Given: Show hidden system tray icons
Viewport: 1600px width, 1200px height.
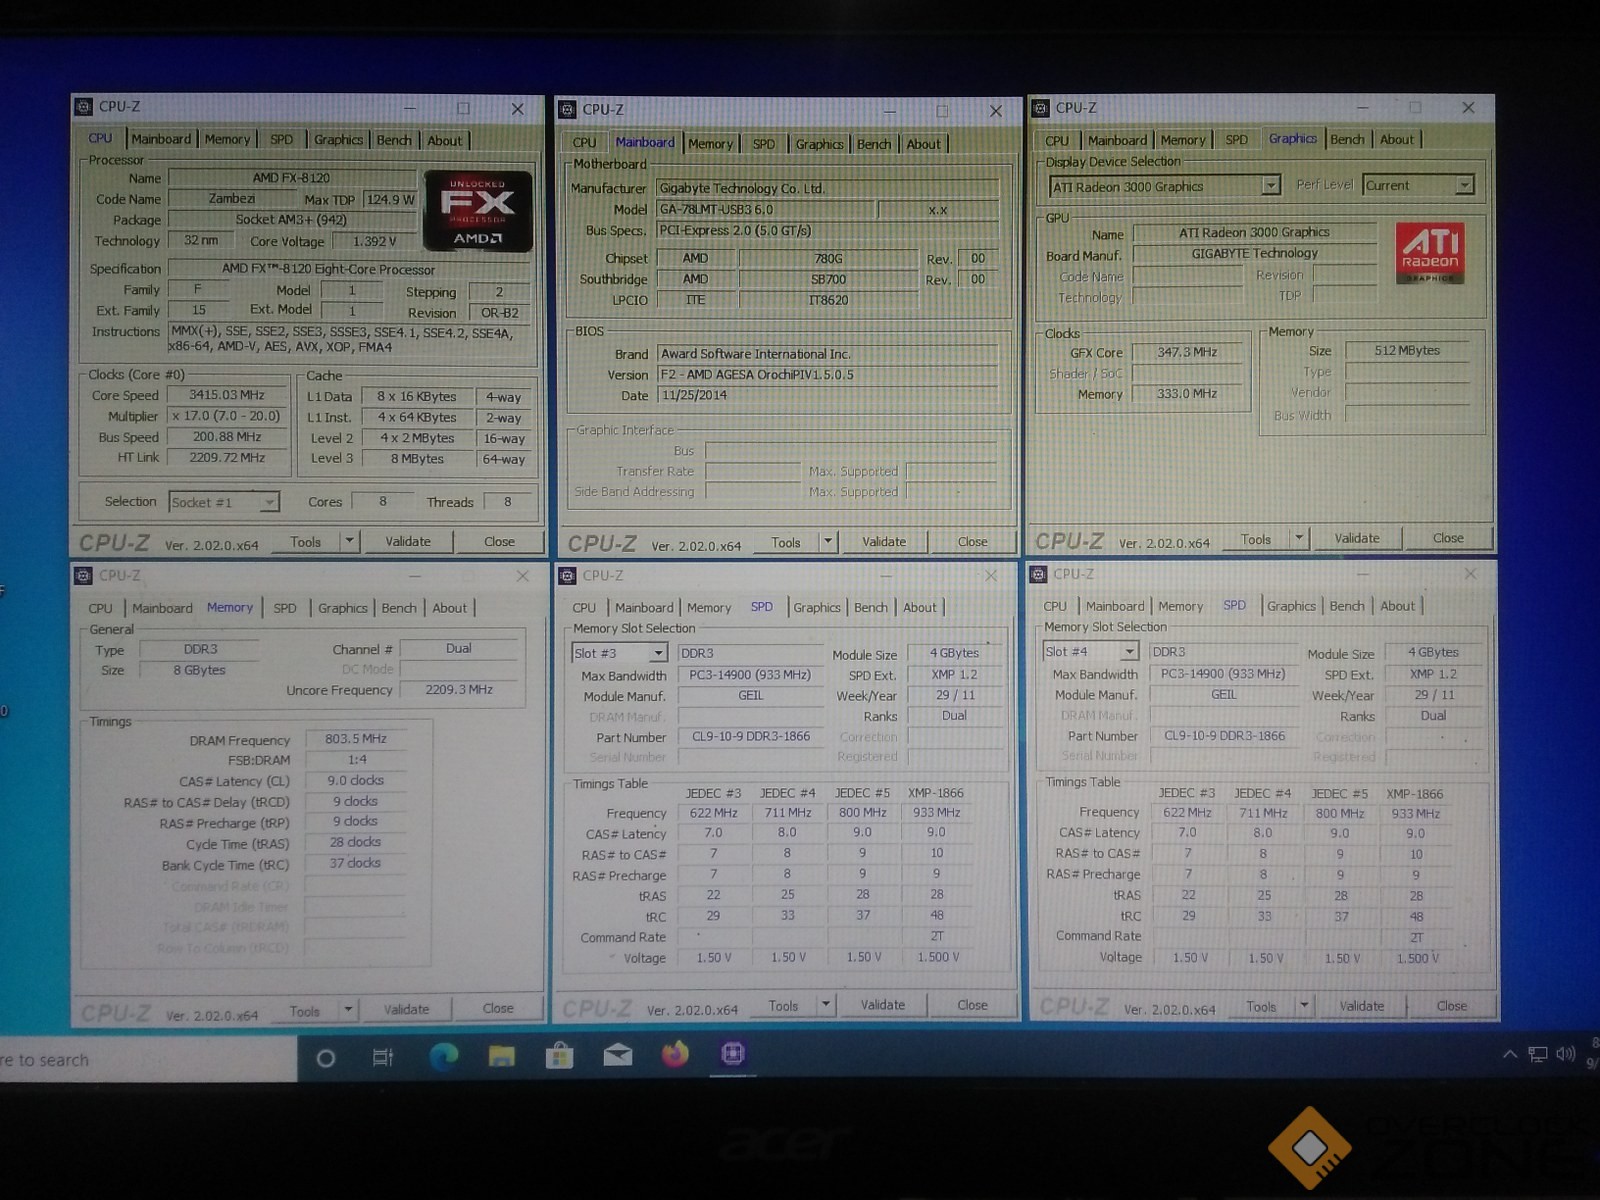Looking at the screenshot, I should point(1510,1054).
